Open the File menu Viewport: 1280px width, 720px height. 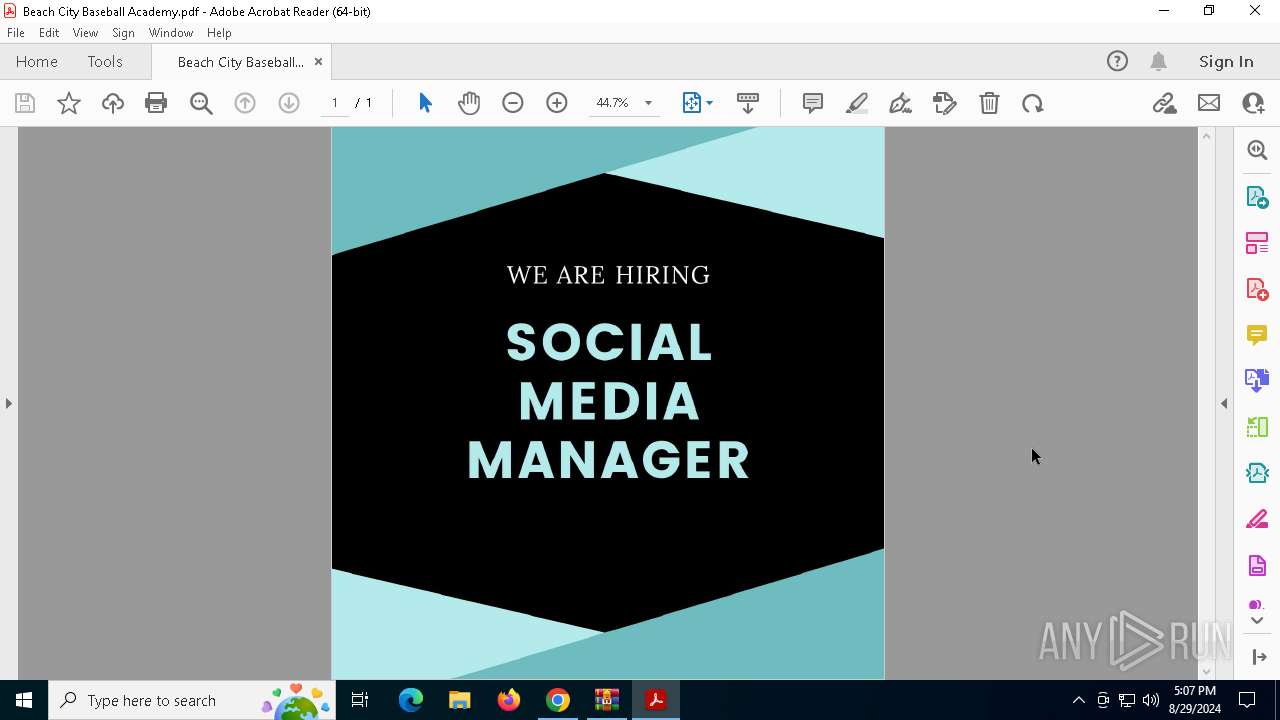pyautogui.click(x=16, y=33)
